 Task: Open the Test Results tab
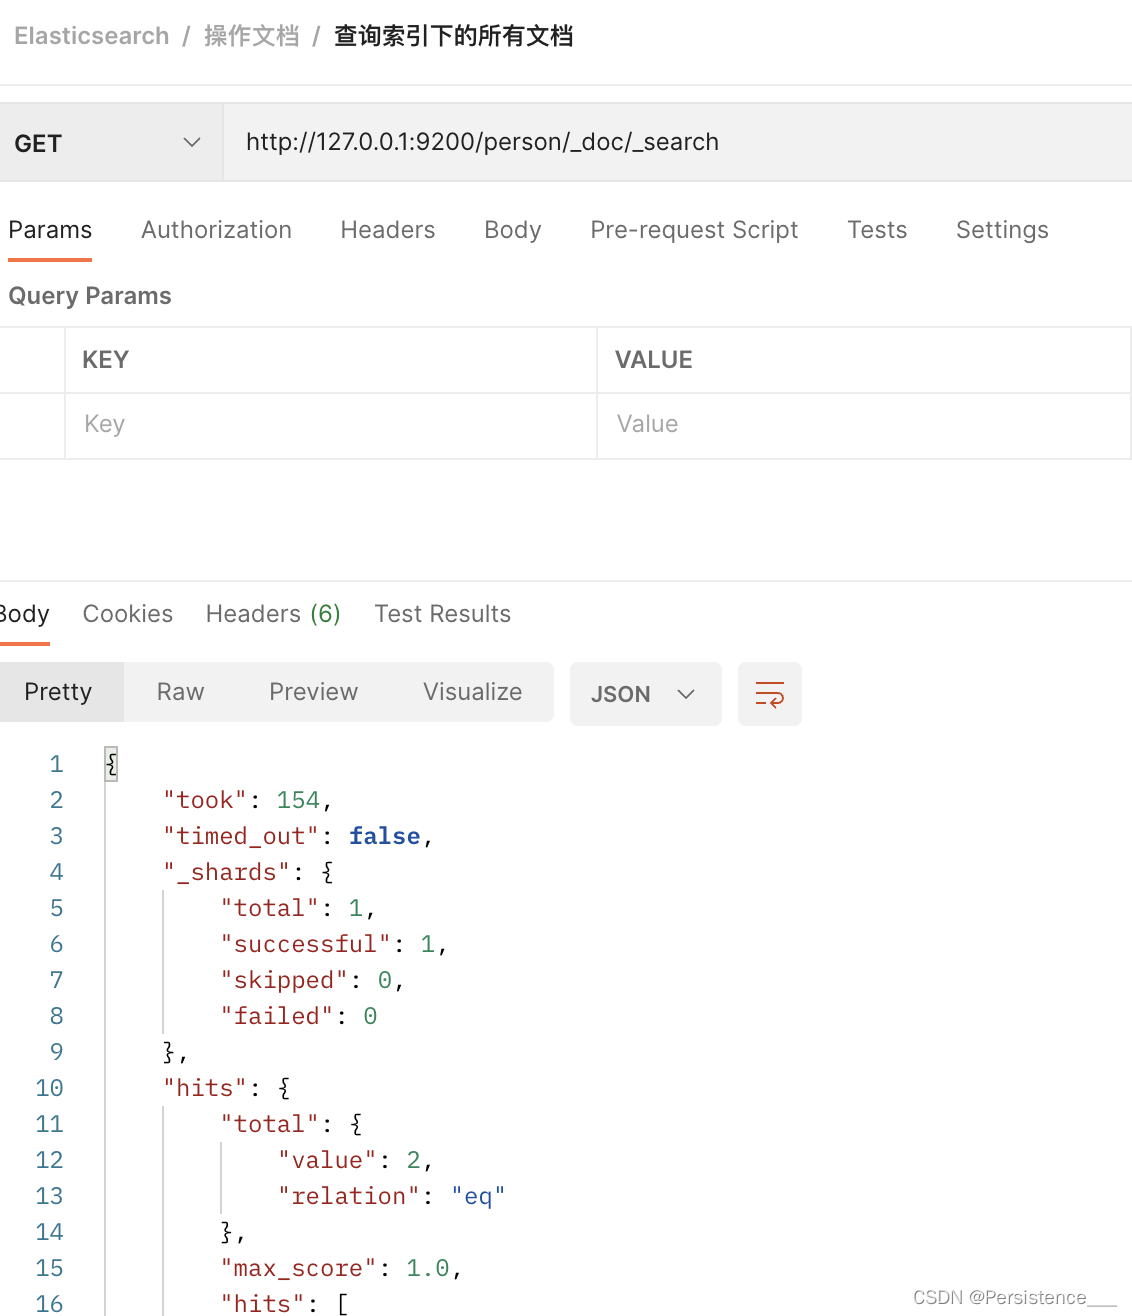pos(442,614)
